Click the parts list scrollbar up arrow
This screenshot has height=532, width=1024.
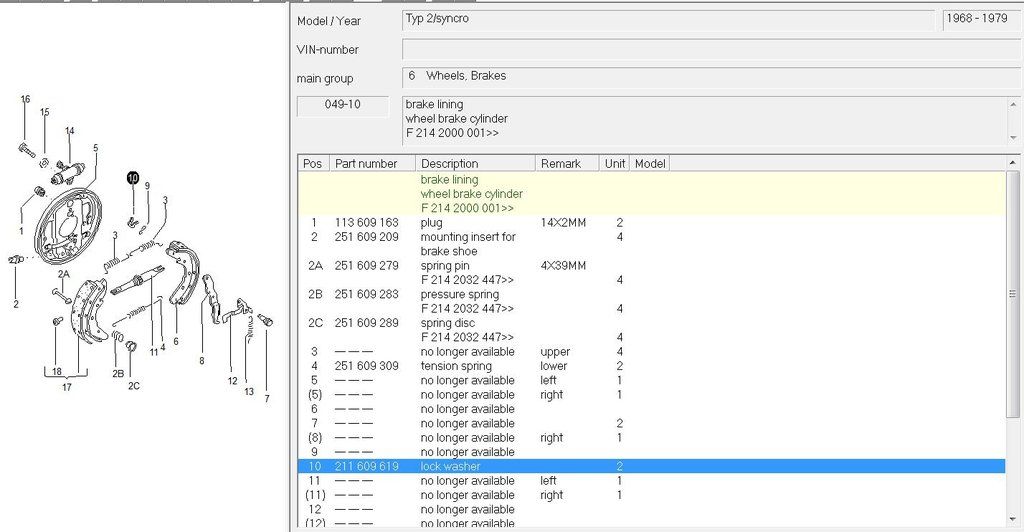pos(1012,163)
